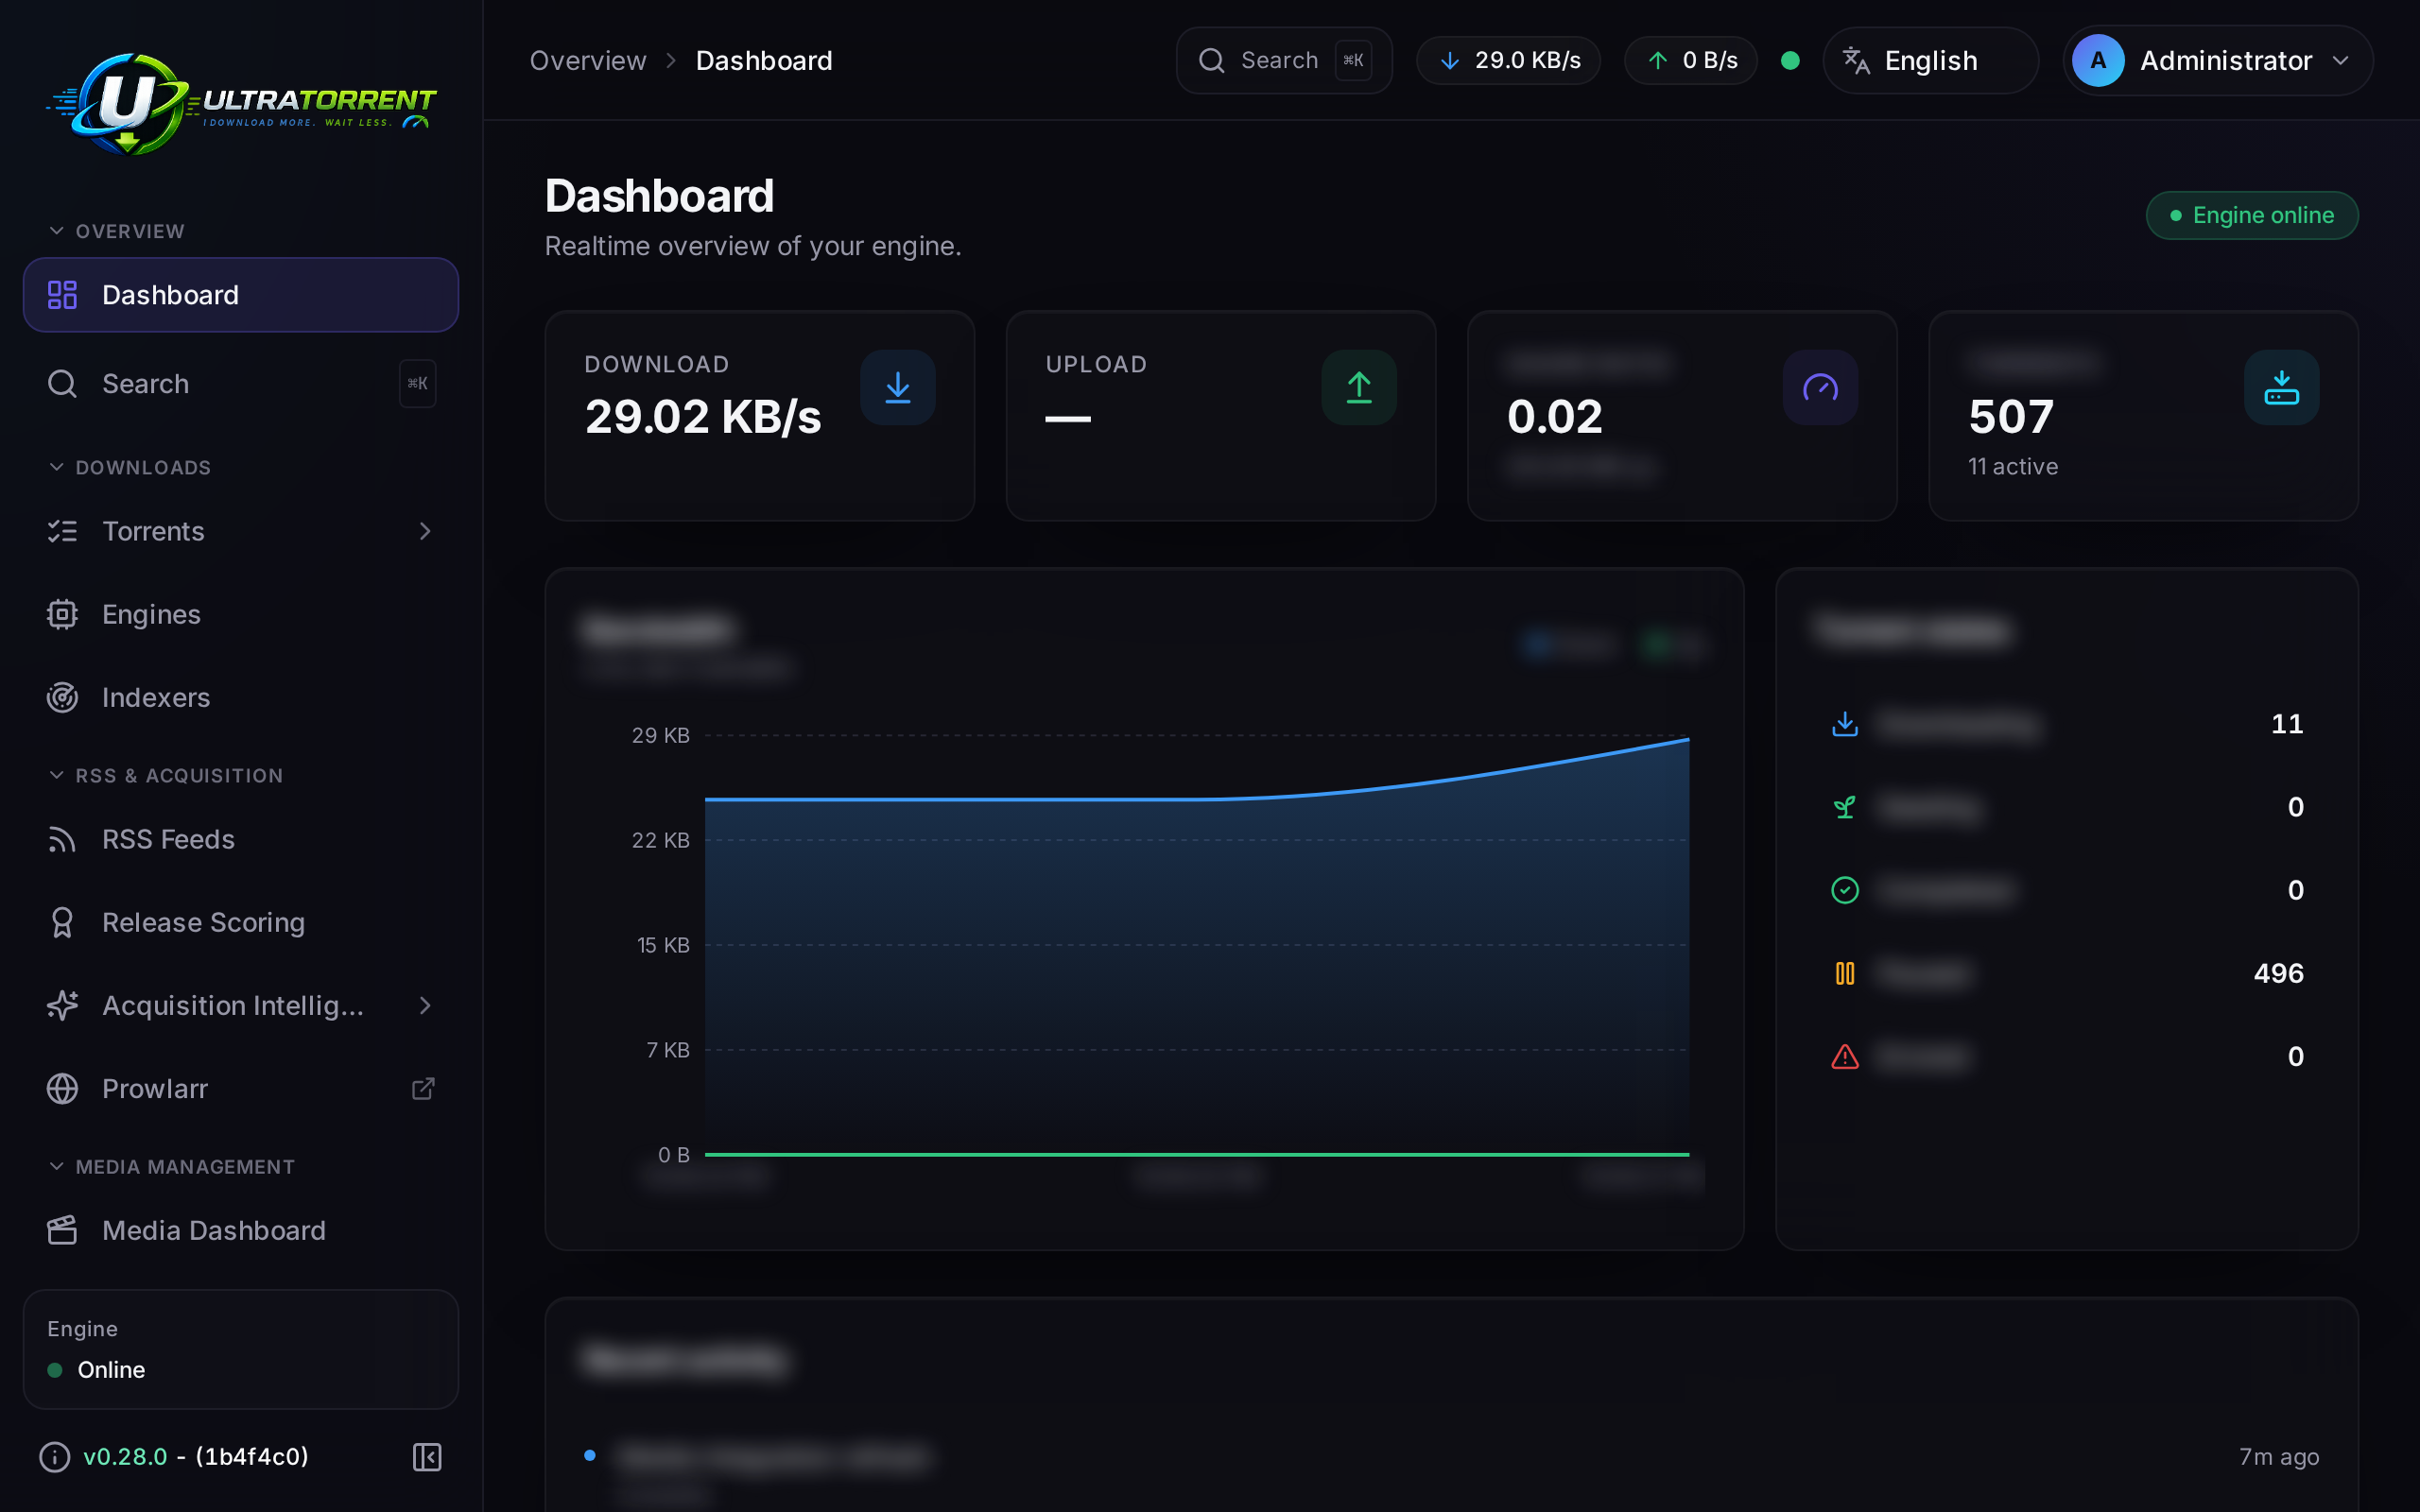The height and width of the screenshot is (1512, 2420).
Task: Click the tray icon on the 507 card
Action: pos(2281,387)
